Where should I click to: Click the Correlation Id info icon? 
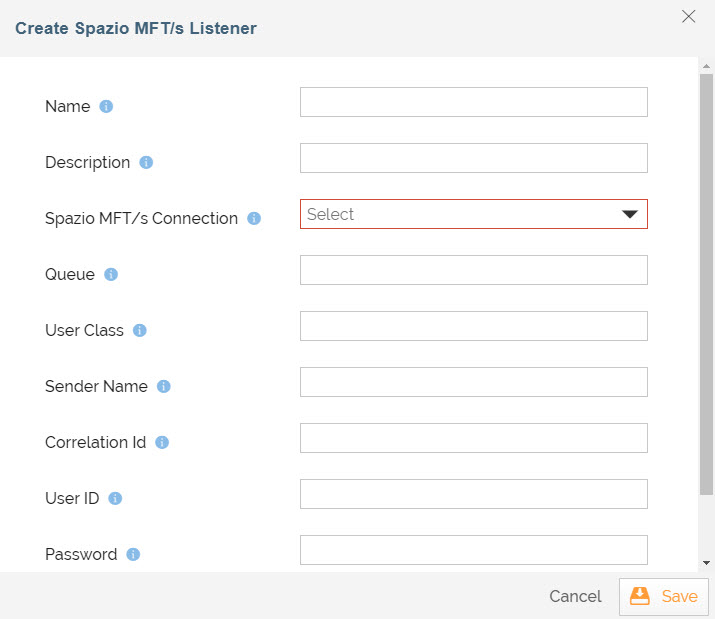[162, 442]
